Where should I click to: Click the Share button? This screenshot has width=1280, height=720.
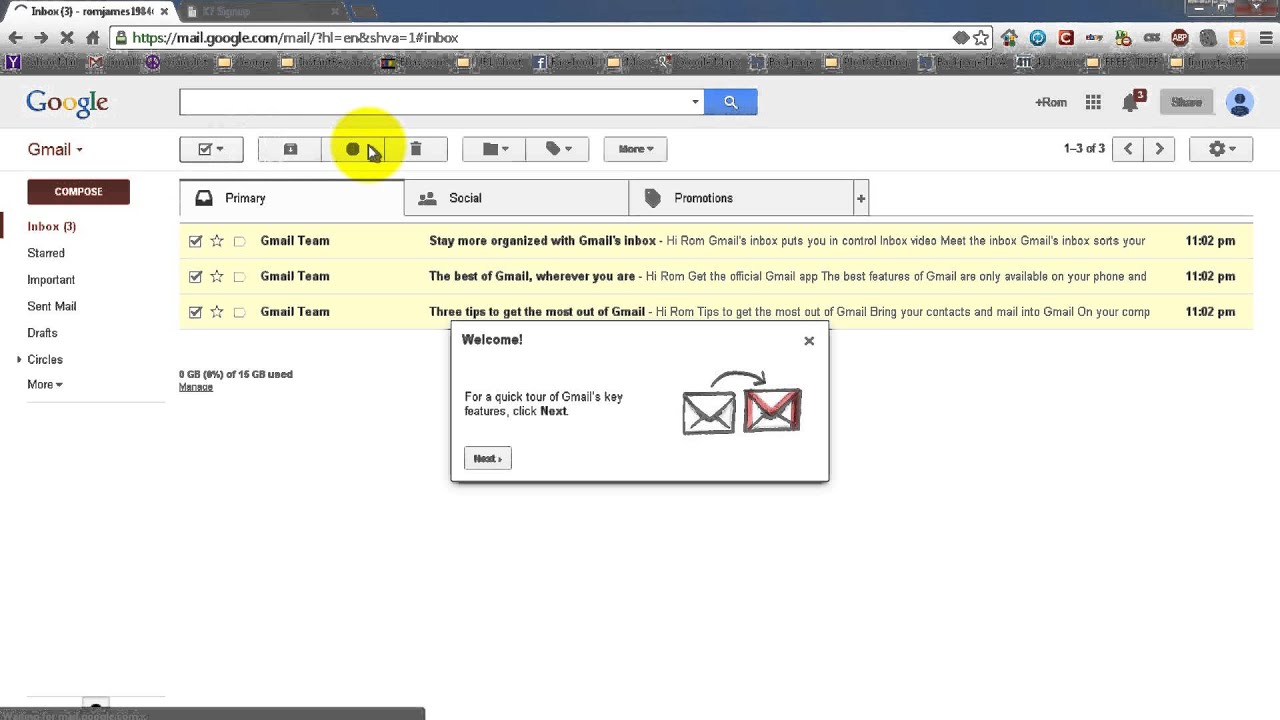click(1186, 102)
